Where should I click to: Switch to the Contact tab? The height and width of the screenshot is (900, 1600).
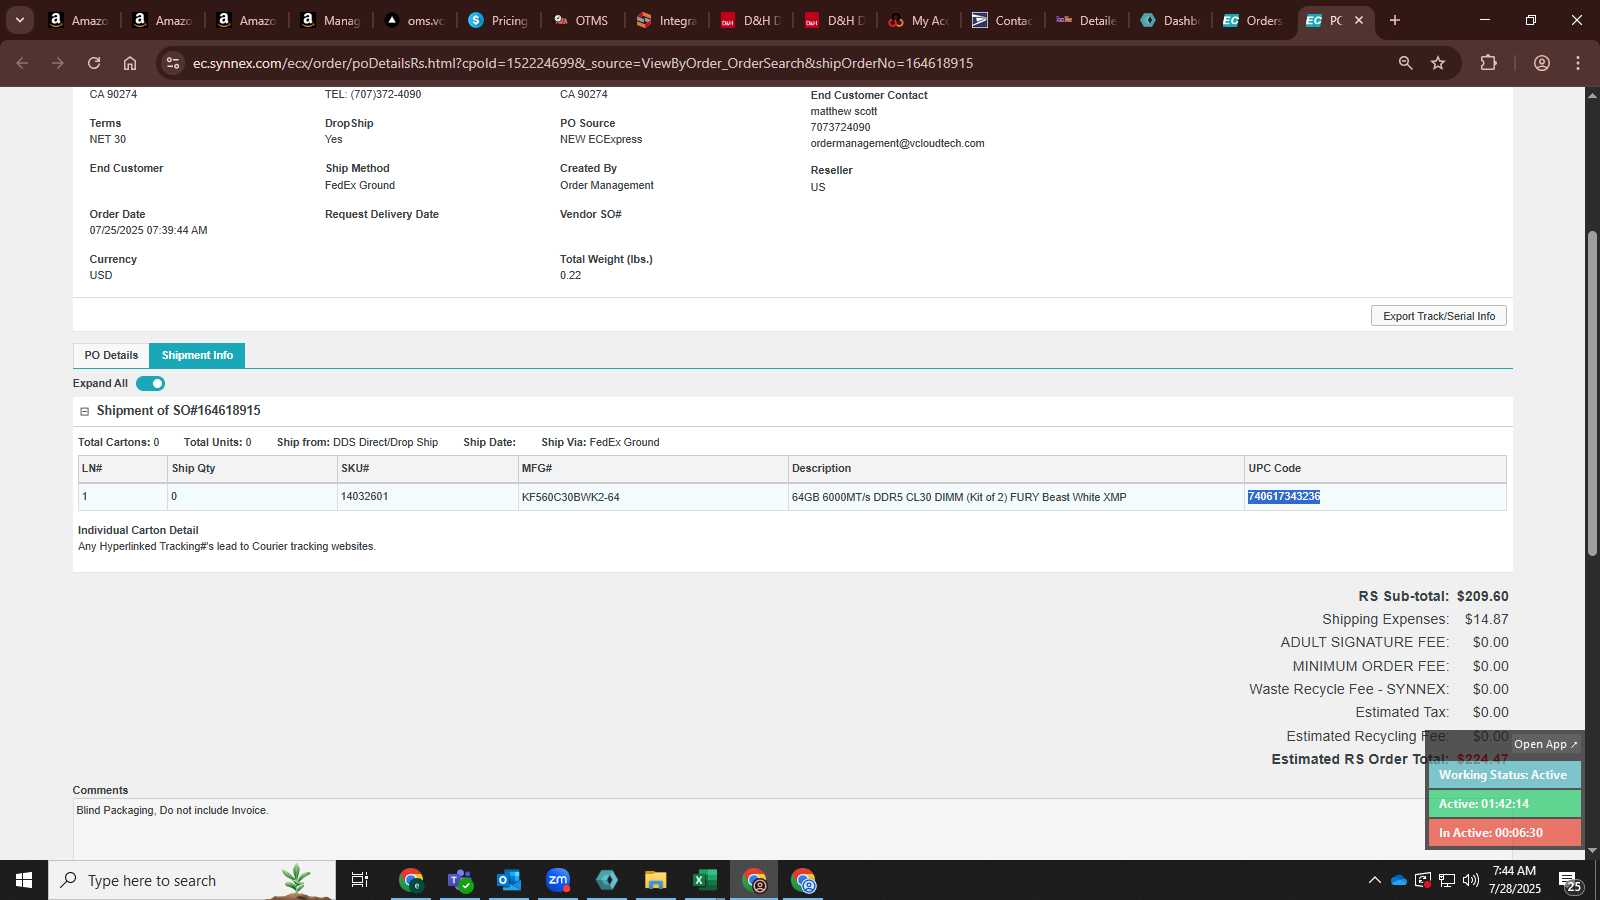[x=1002, y=20]
